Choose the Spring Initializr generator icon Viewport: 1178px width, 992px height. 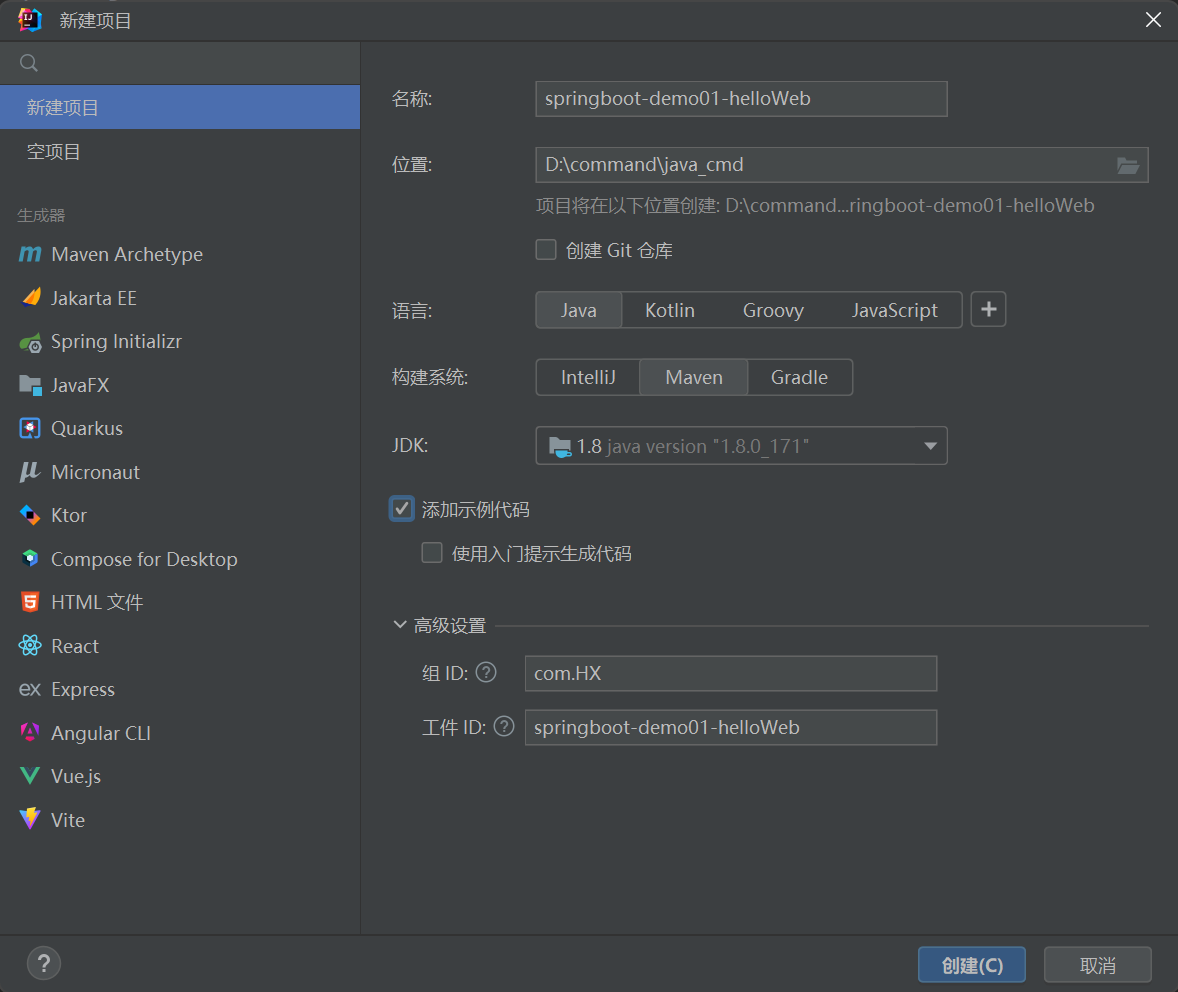click(x=30, y=342)
